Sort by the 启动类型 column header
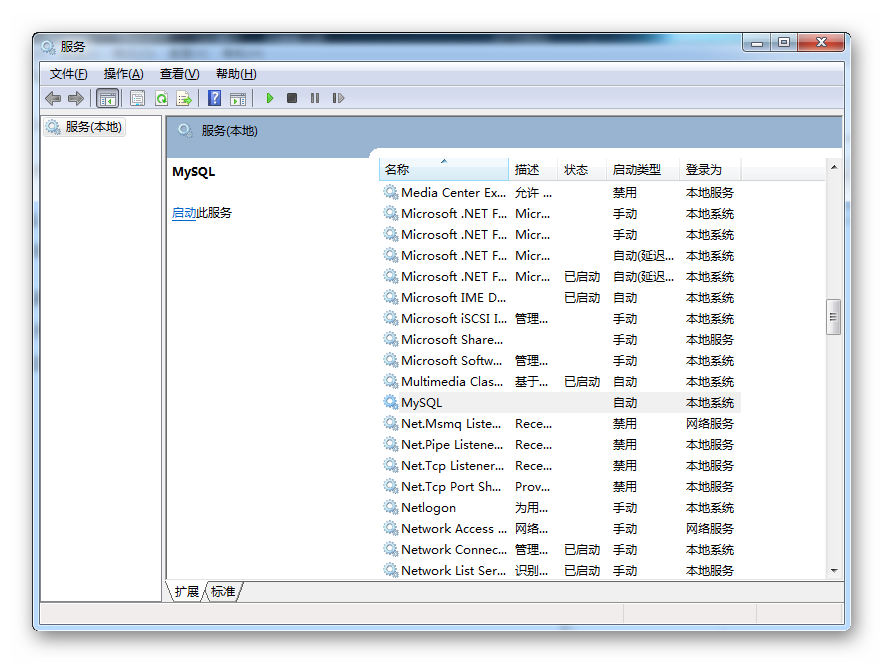 [643, 169]
